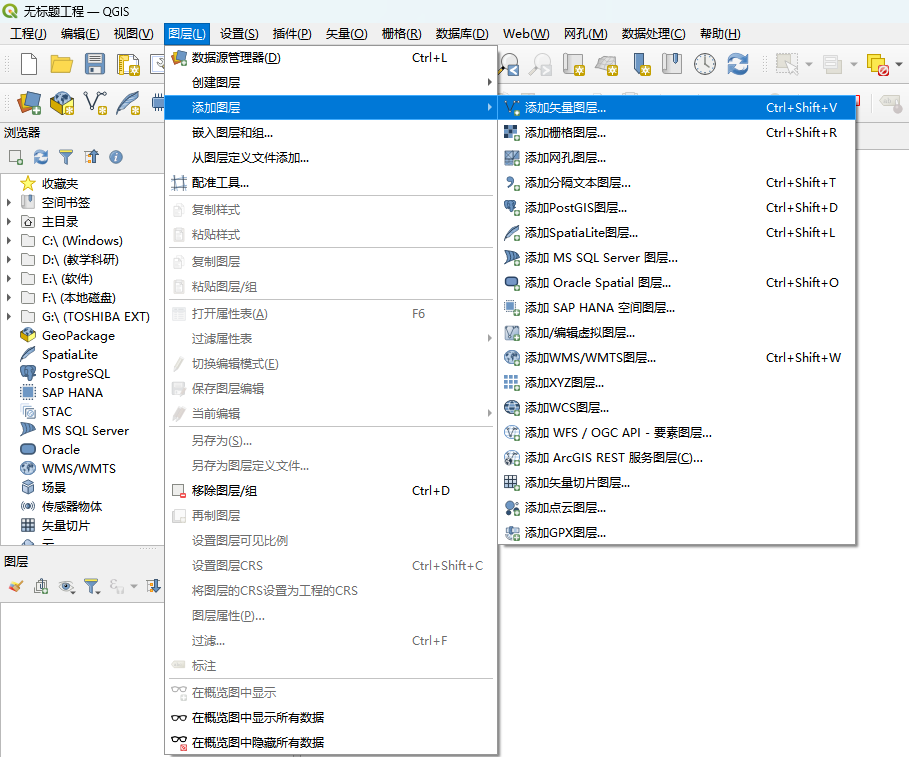Open project via folder toolbar icon

click(61, 64)
